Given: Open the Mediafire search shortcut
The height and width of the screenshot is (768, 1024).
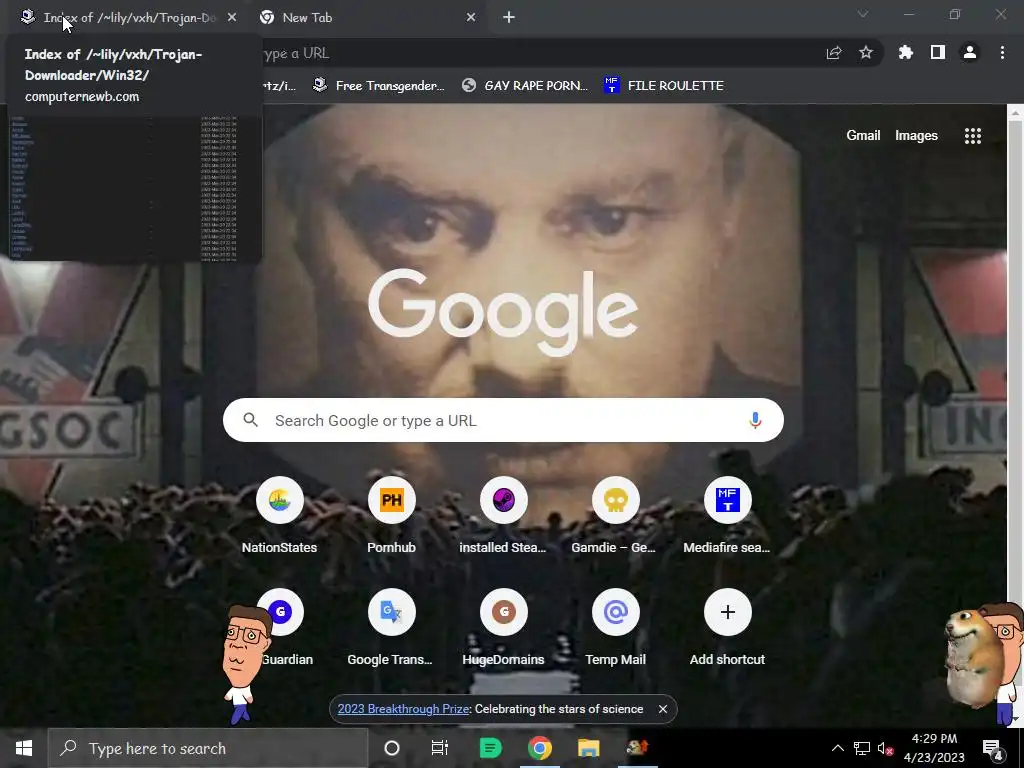Looking at the screenshot, I should 727,516.
